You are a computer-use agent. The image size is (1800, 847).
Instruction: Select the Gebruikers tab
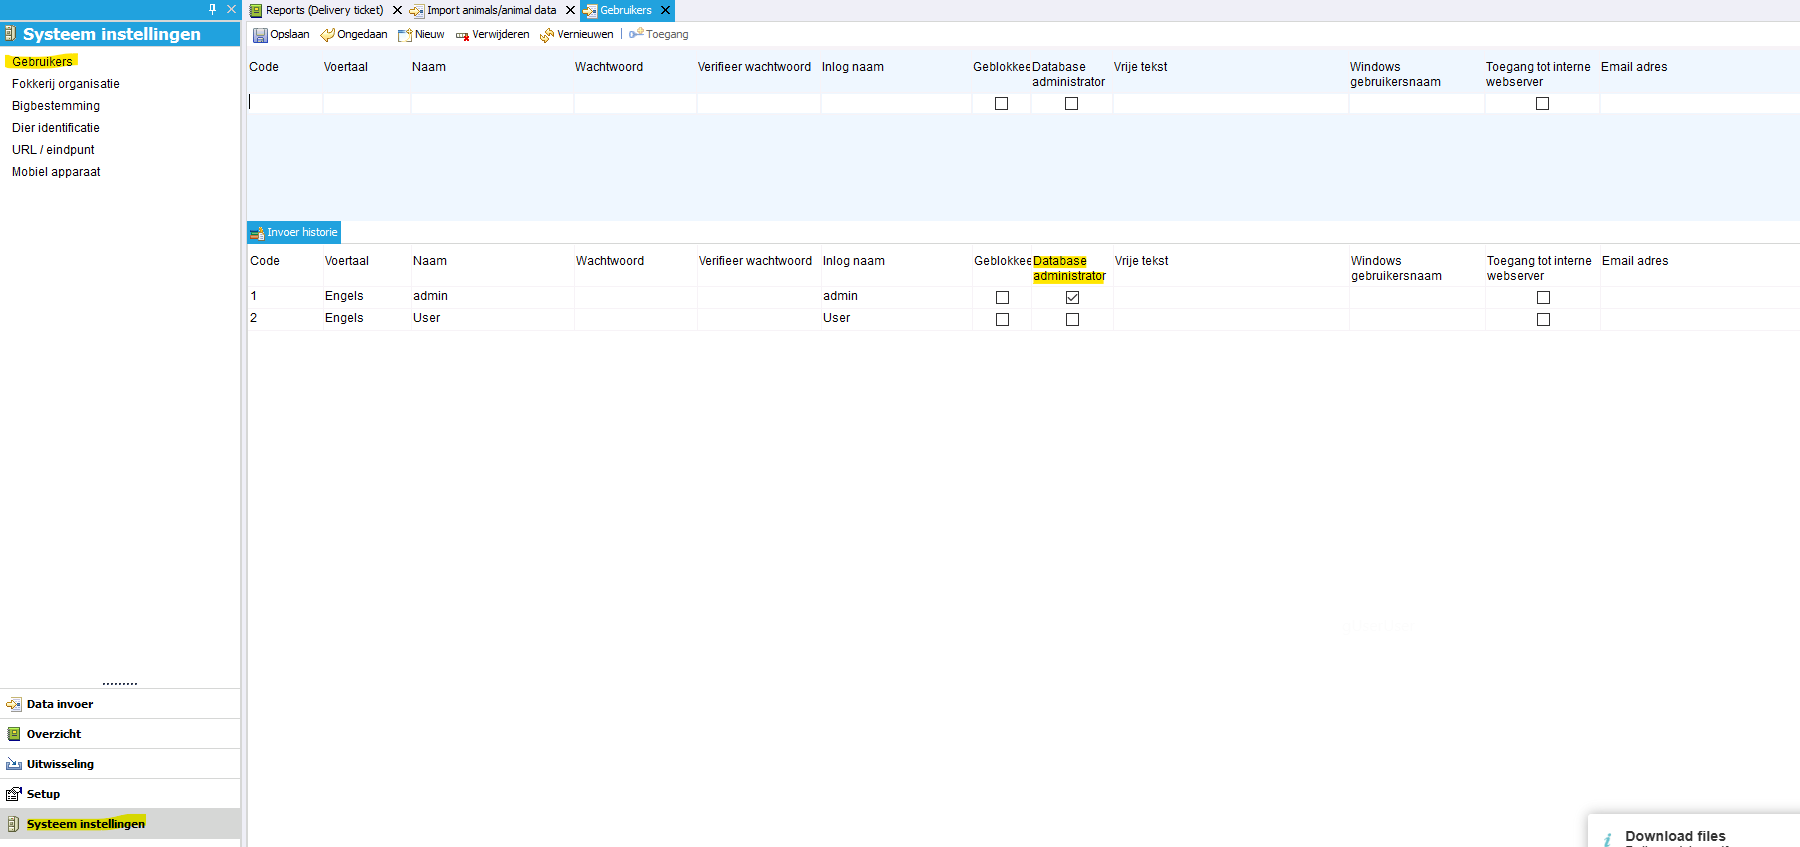pyautogui.click(x=626, y=10)
